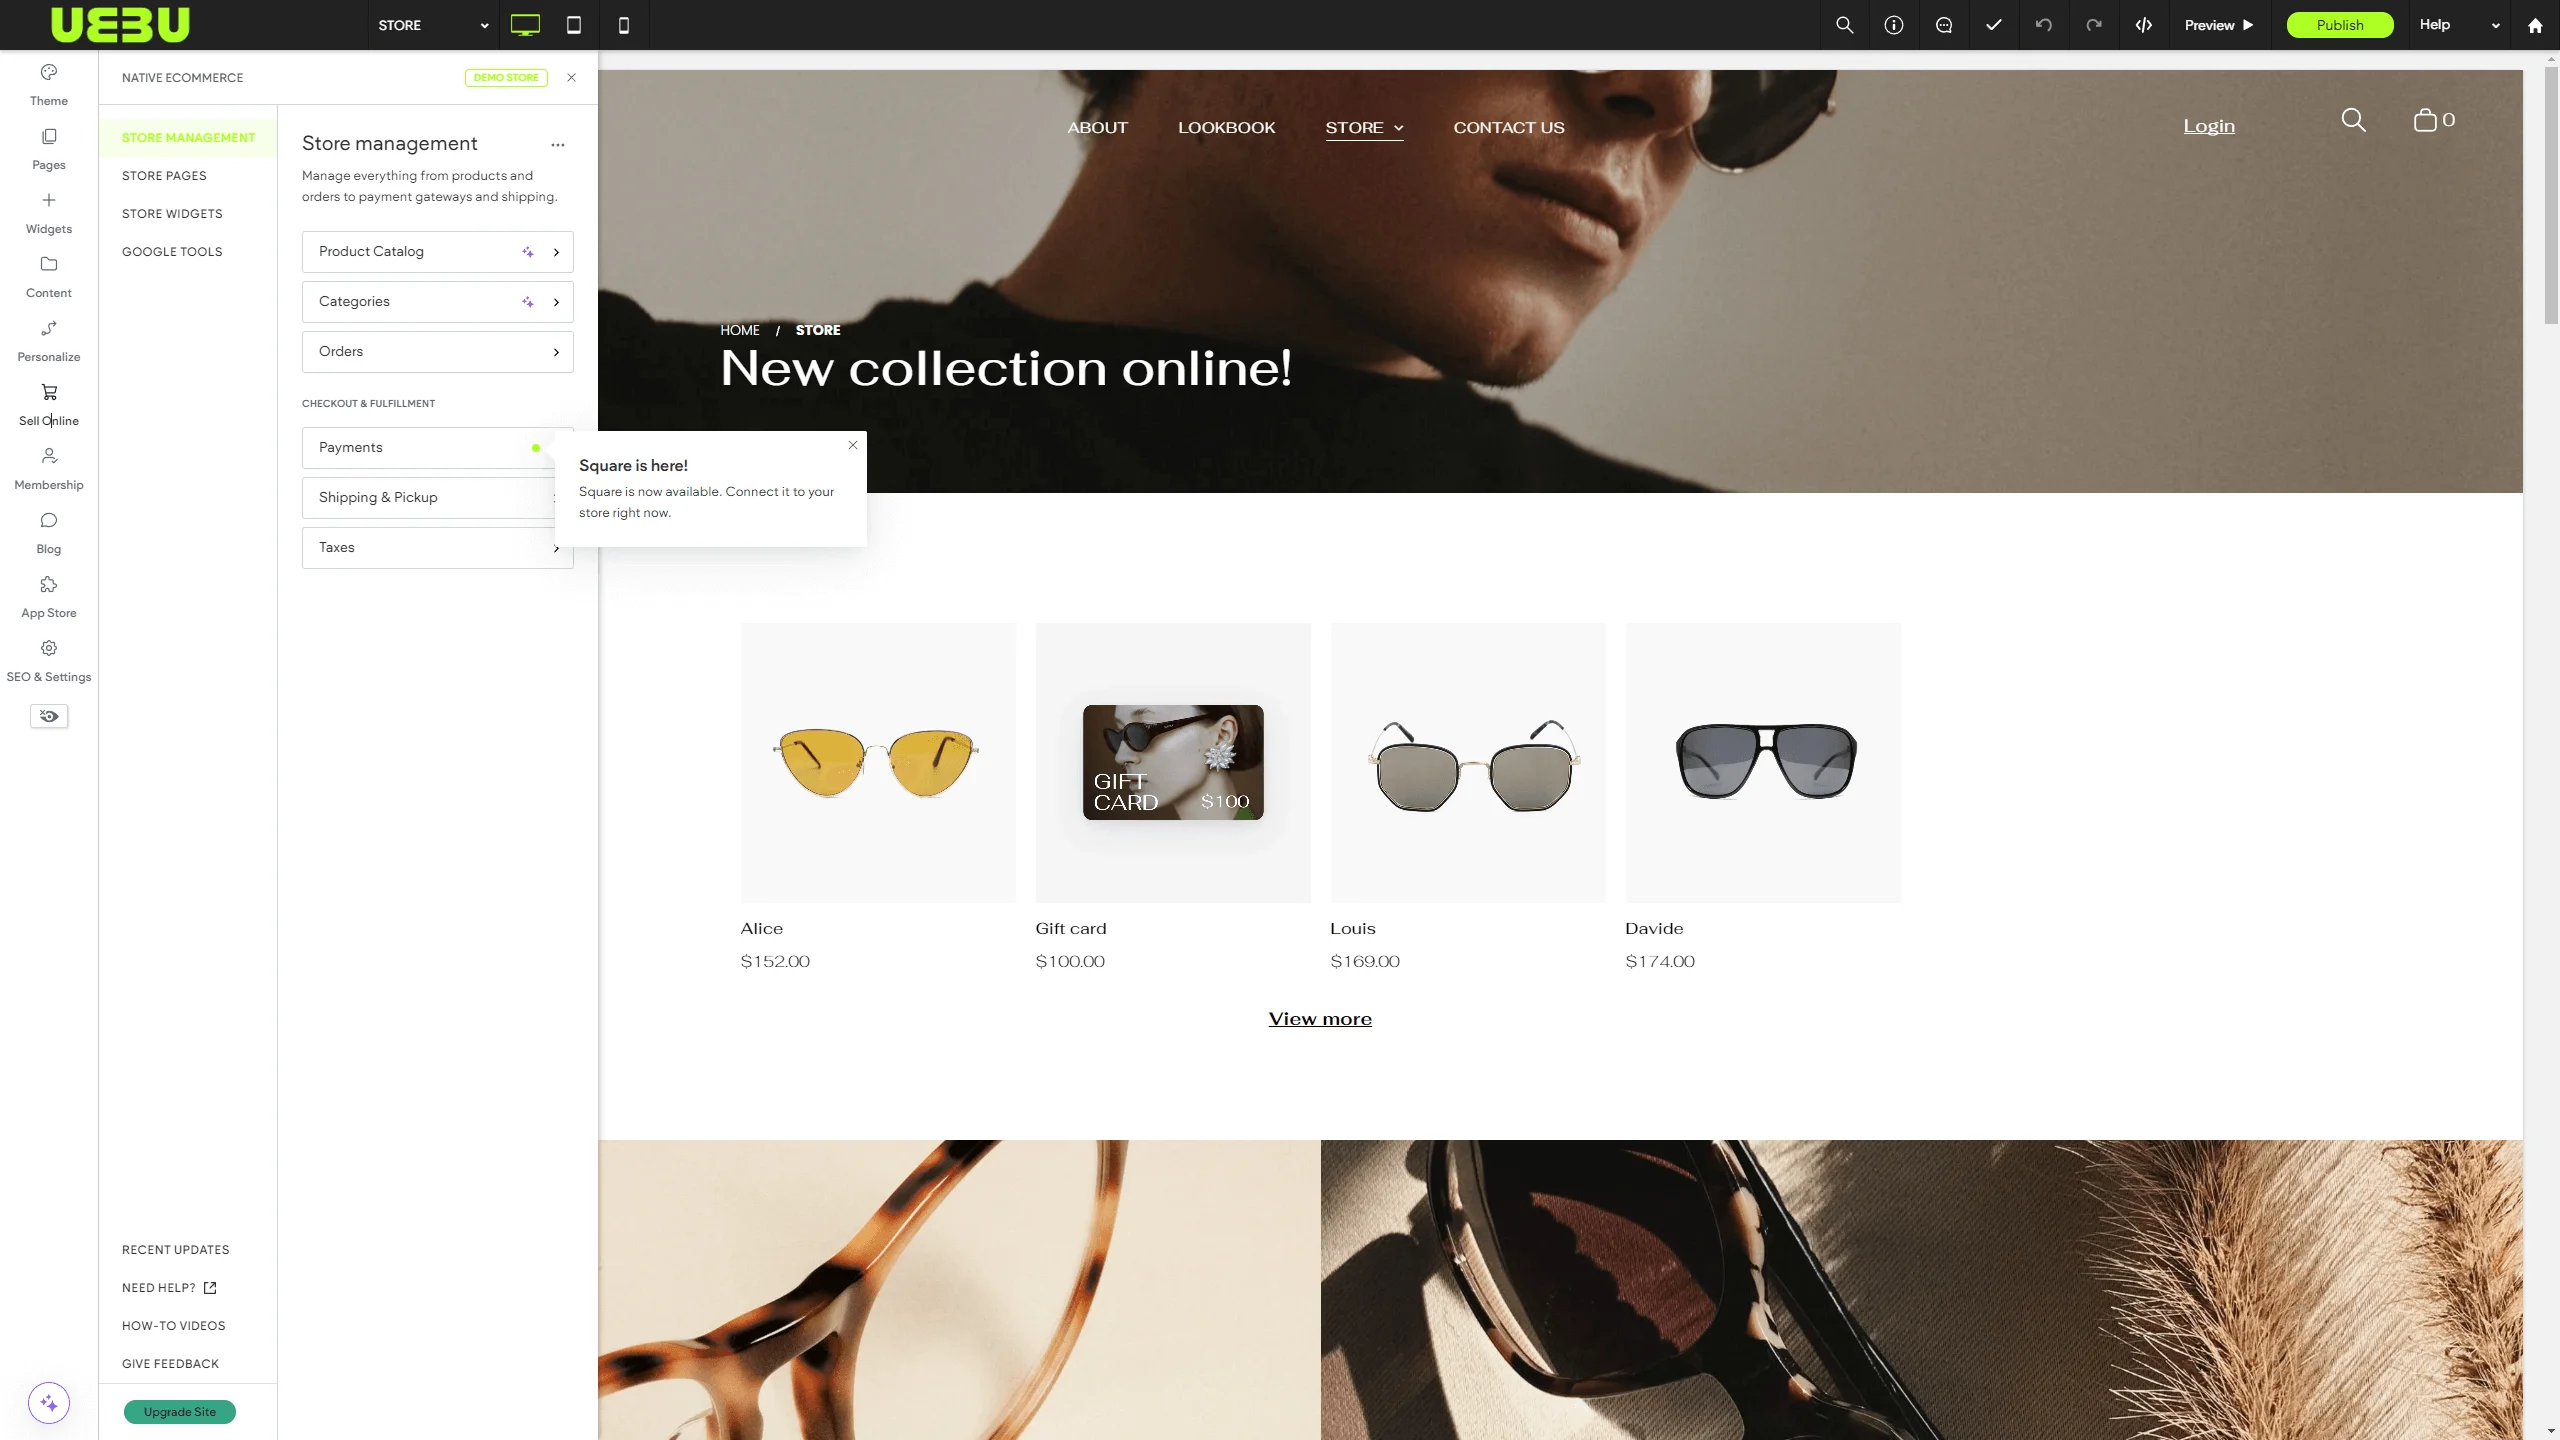Click the Publish button
2560x1440 pixels.
tap(2338, 25)
